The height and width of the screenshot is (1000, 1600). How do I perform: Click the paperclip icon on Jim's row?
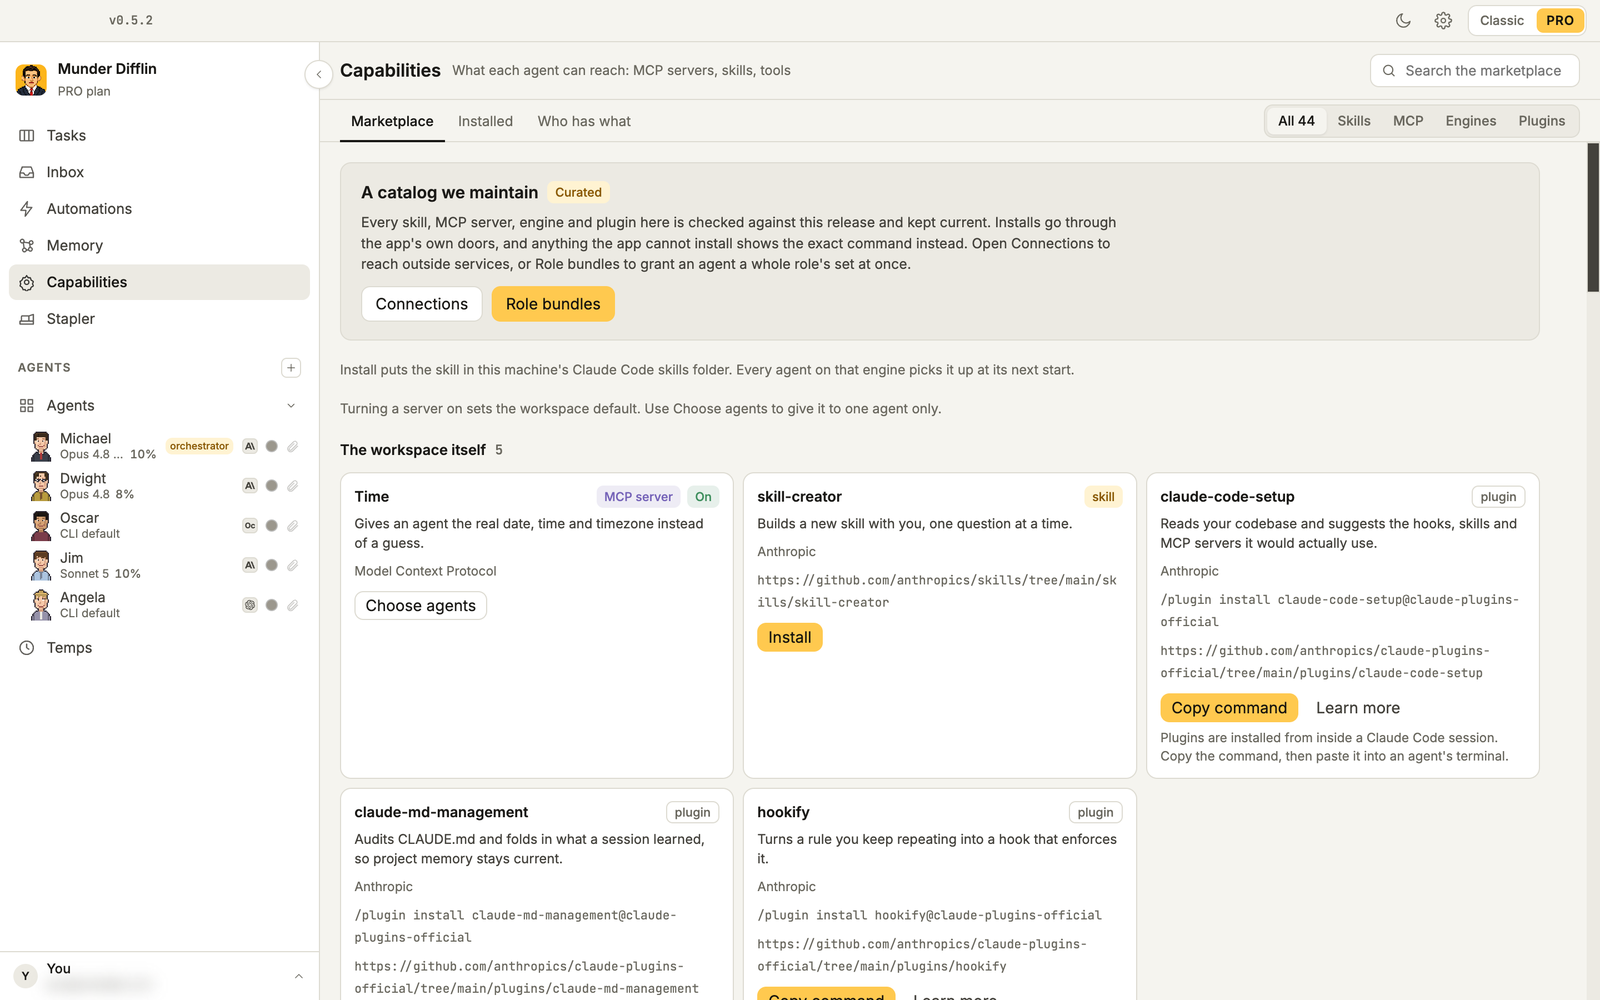click(x=292, y=566)
